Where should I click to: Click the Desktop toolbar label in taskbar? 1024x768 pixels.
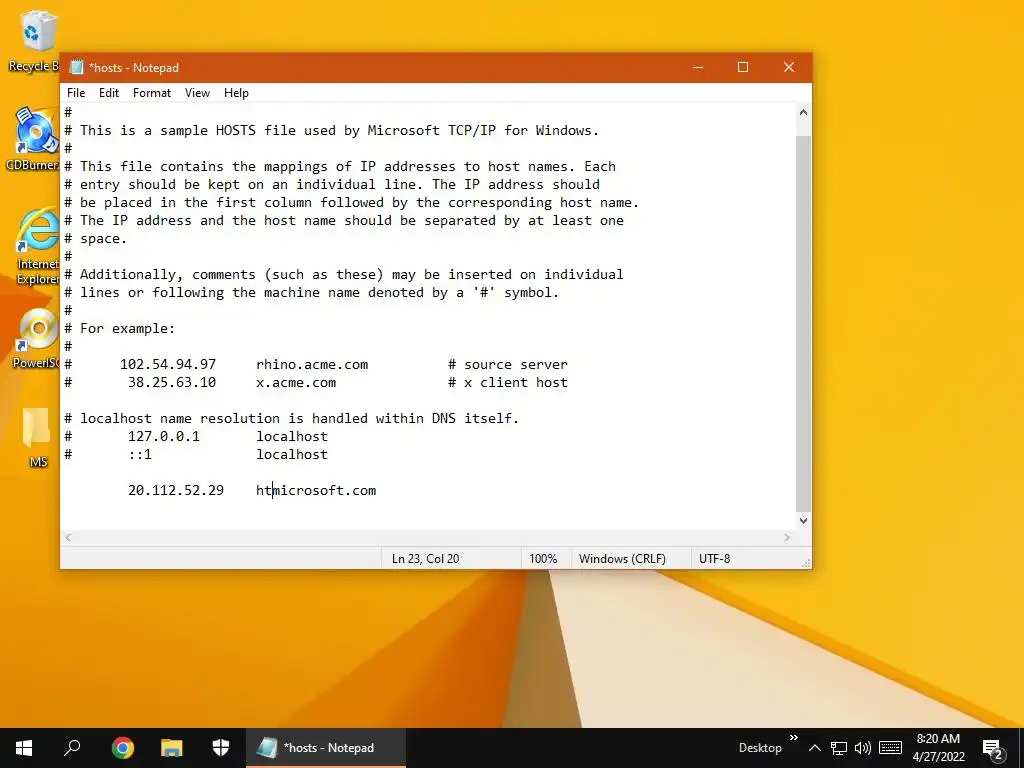(760, 748)
